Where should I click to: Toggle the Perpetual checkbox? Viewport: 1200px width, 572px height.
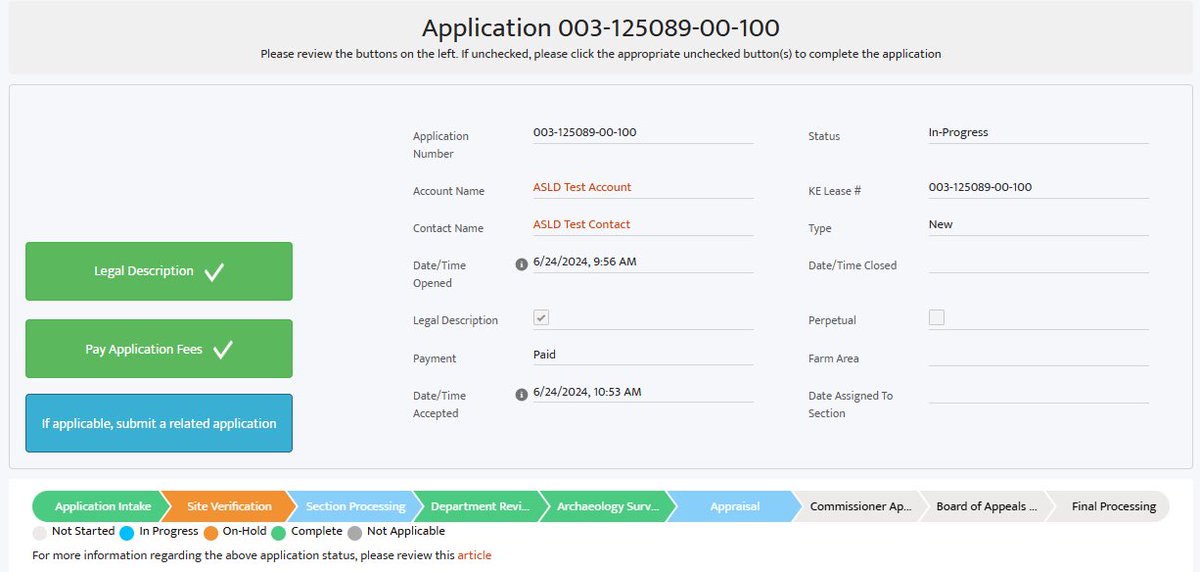pyautogui.click(x=936, y=317)
